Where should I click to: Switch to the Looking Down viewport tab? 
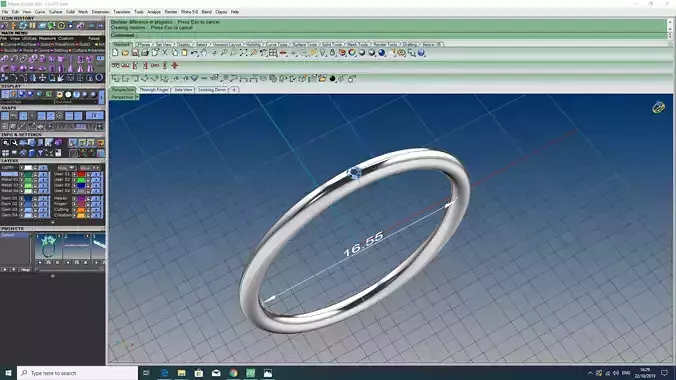212,90
